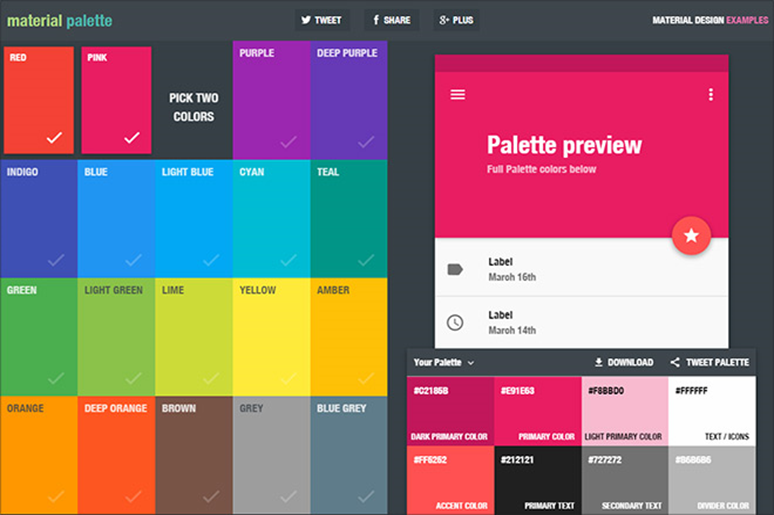Click the chevron arrow beside Your Palette
Screen dimensions: 774x515
click(x=471, y=363)
